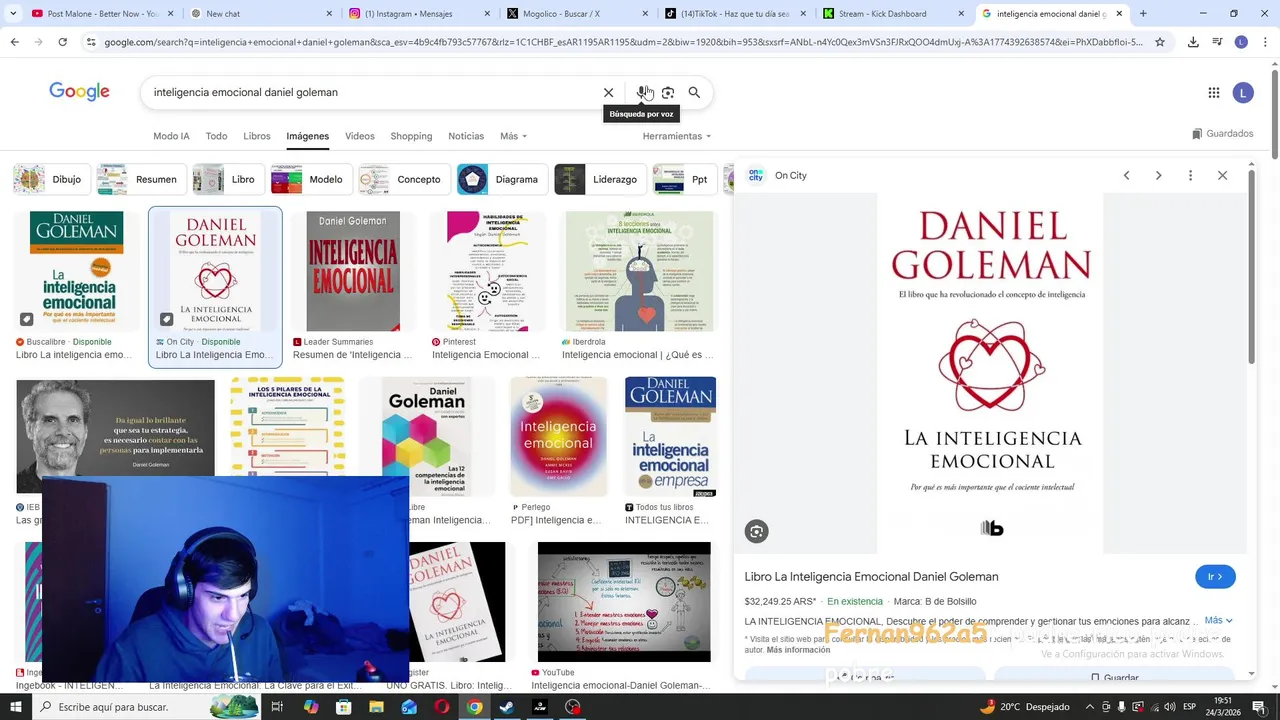Open Task View in the taskbar
The height and width of the screenshot is (720, 1280).
click(x=277, y=707)
